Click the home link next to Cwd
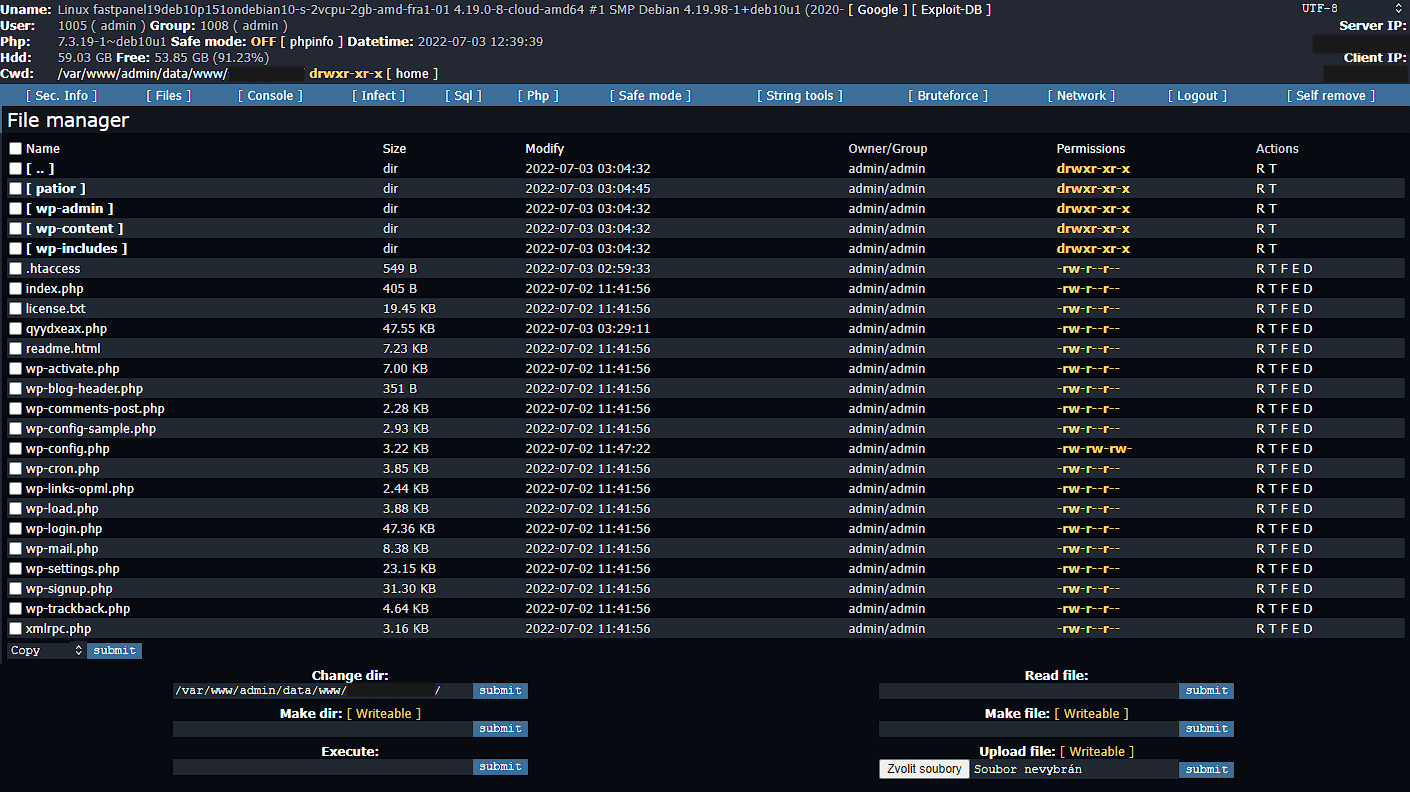Image resolution: width=1410 pixels, height=792 pixels. click(412, 74)
